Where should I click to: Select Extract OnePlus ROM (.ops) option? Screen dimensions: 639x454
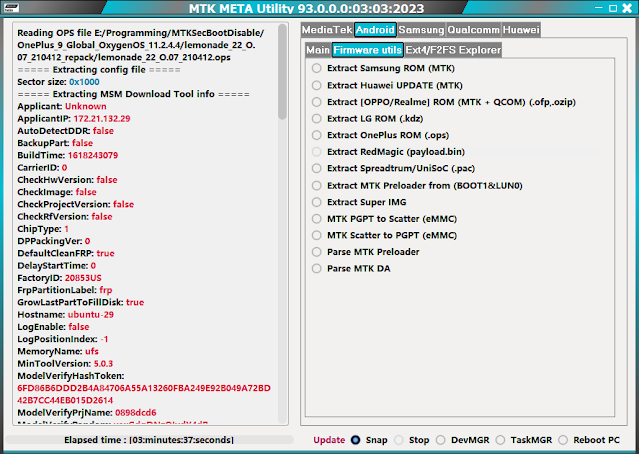point(380,135)
